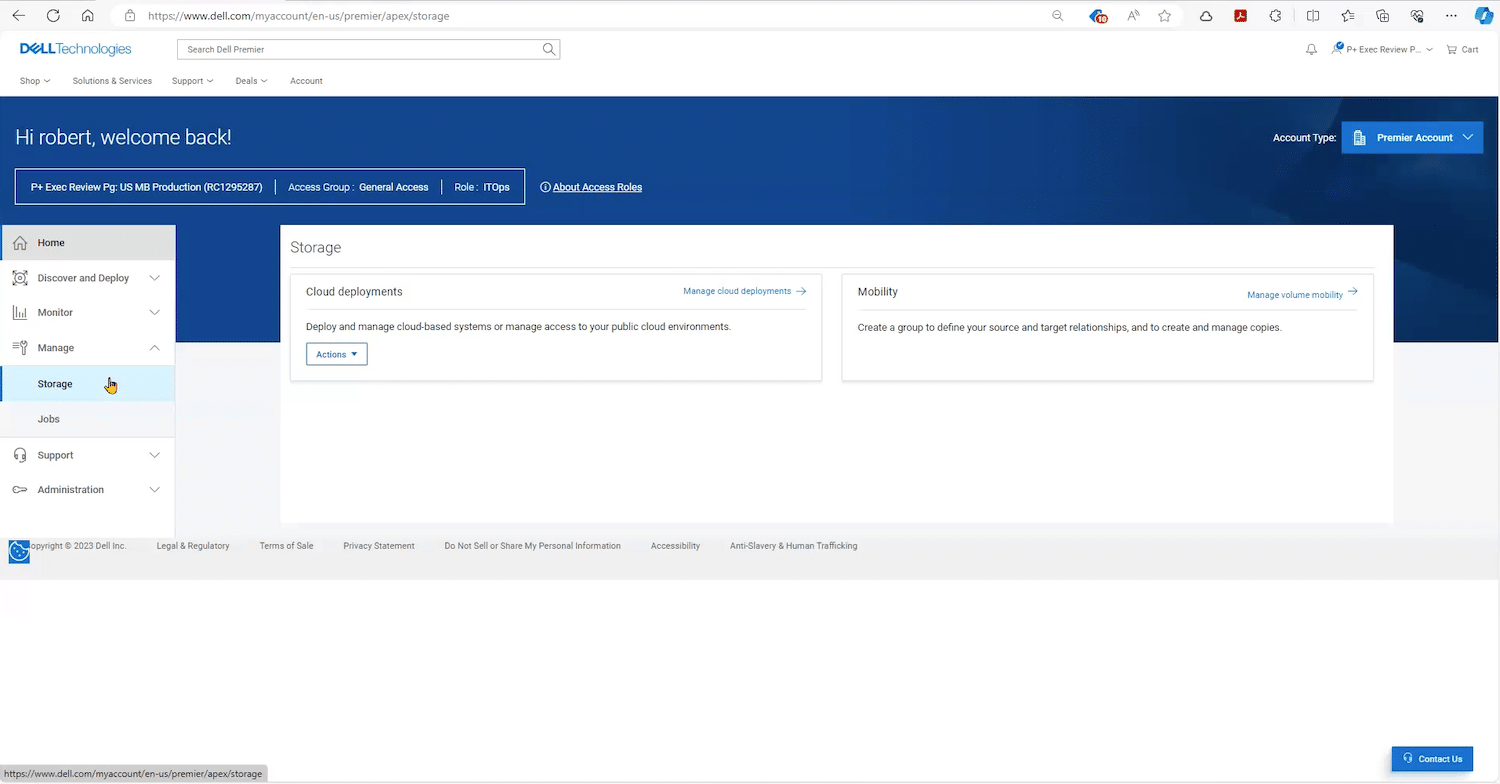
Task: Open the favorites list icon
Action: click(x=1348, y=16)
